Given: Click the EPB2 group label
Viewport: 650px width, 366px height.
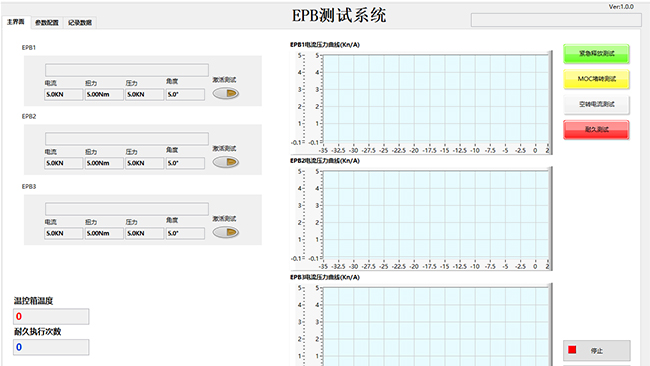Looking at the screenshot, I should point(29,116).
